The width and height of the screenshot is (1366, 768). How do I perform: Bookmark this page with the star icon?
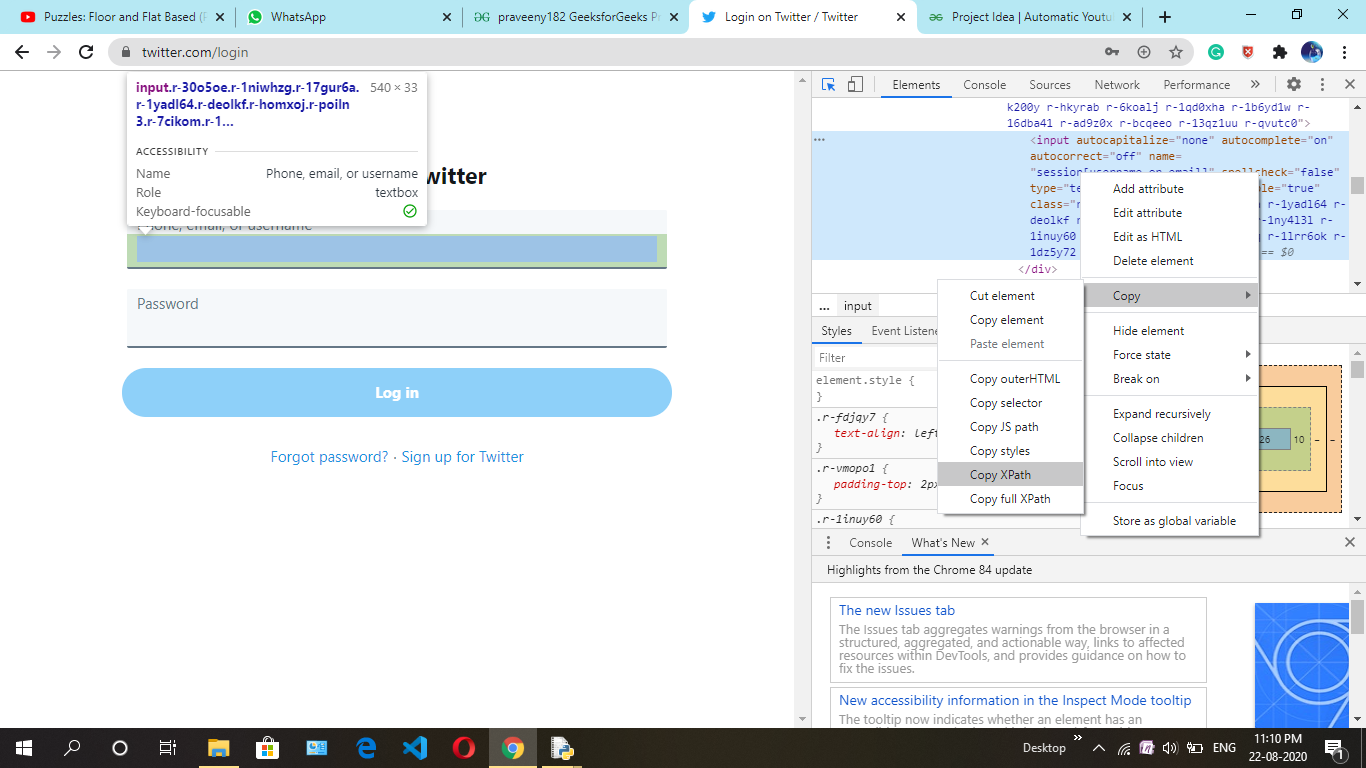(x=1176, y=52)
